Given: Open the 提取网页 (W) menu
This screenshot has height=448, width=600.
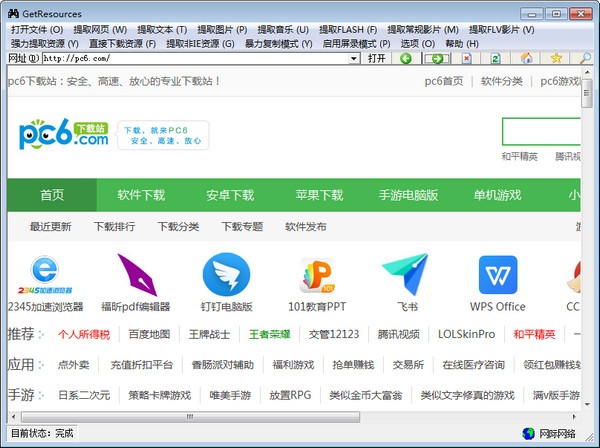Looking at the screenshot, I should [100, 29].
